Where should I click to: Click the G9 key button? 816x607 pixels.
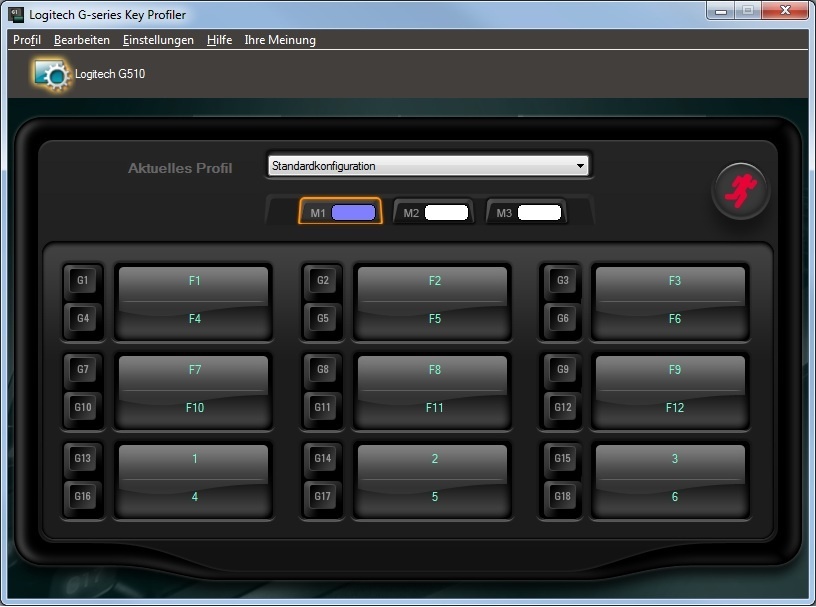pos(563,370)
